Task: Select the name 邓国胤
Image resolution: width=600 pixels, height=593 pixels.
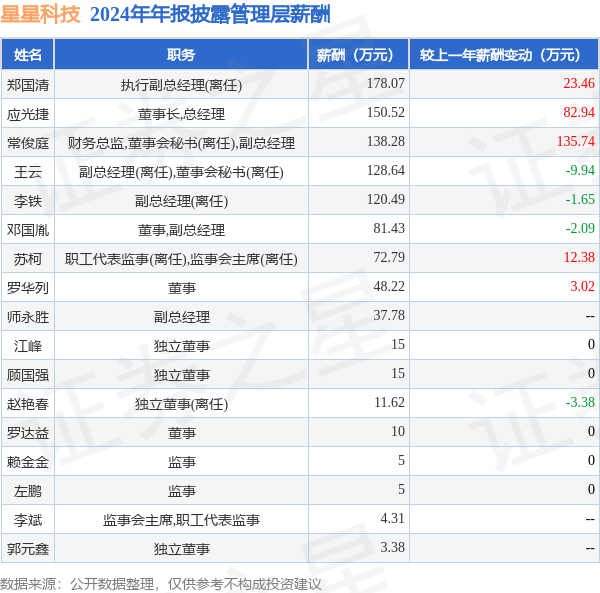Action: (28, 230)
